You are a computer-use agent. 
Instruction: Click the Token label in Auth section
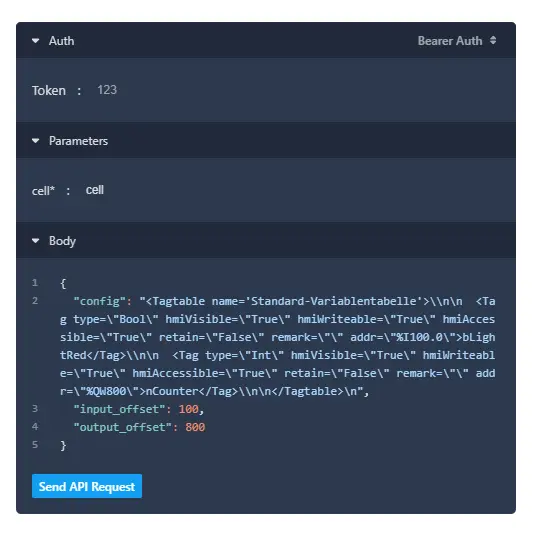49,90
